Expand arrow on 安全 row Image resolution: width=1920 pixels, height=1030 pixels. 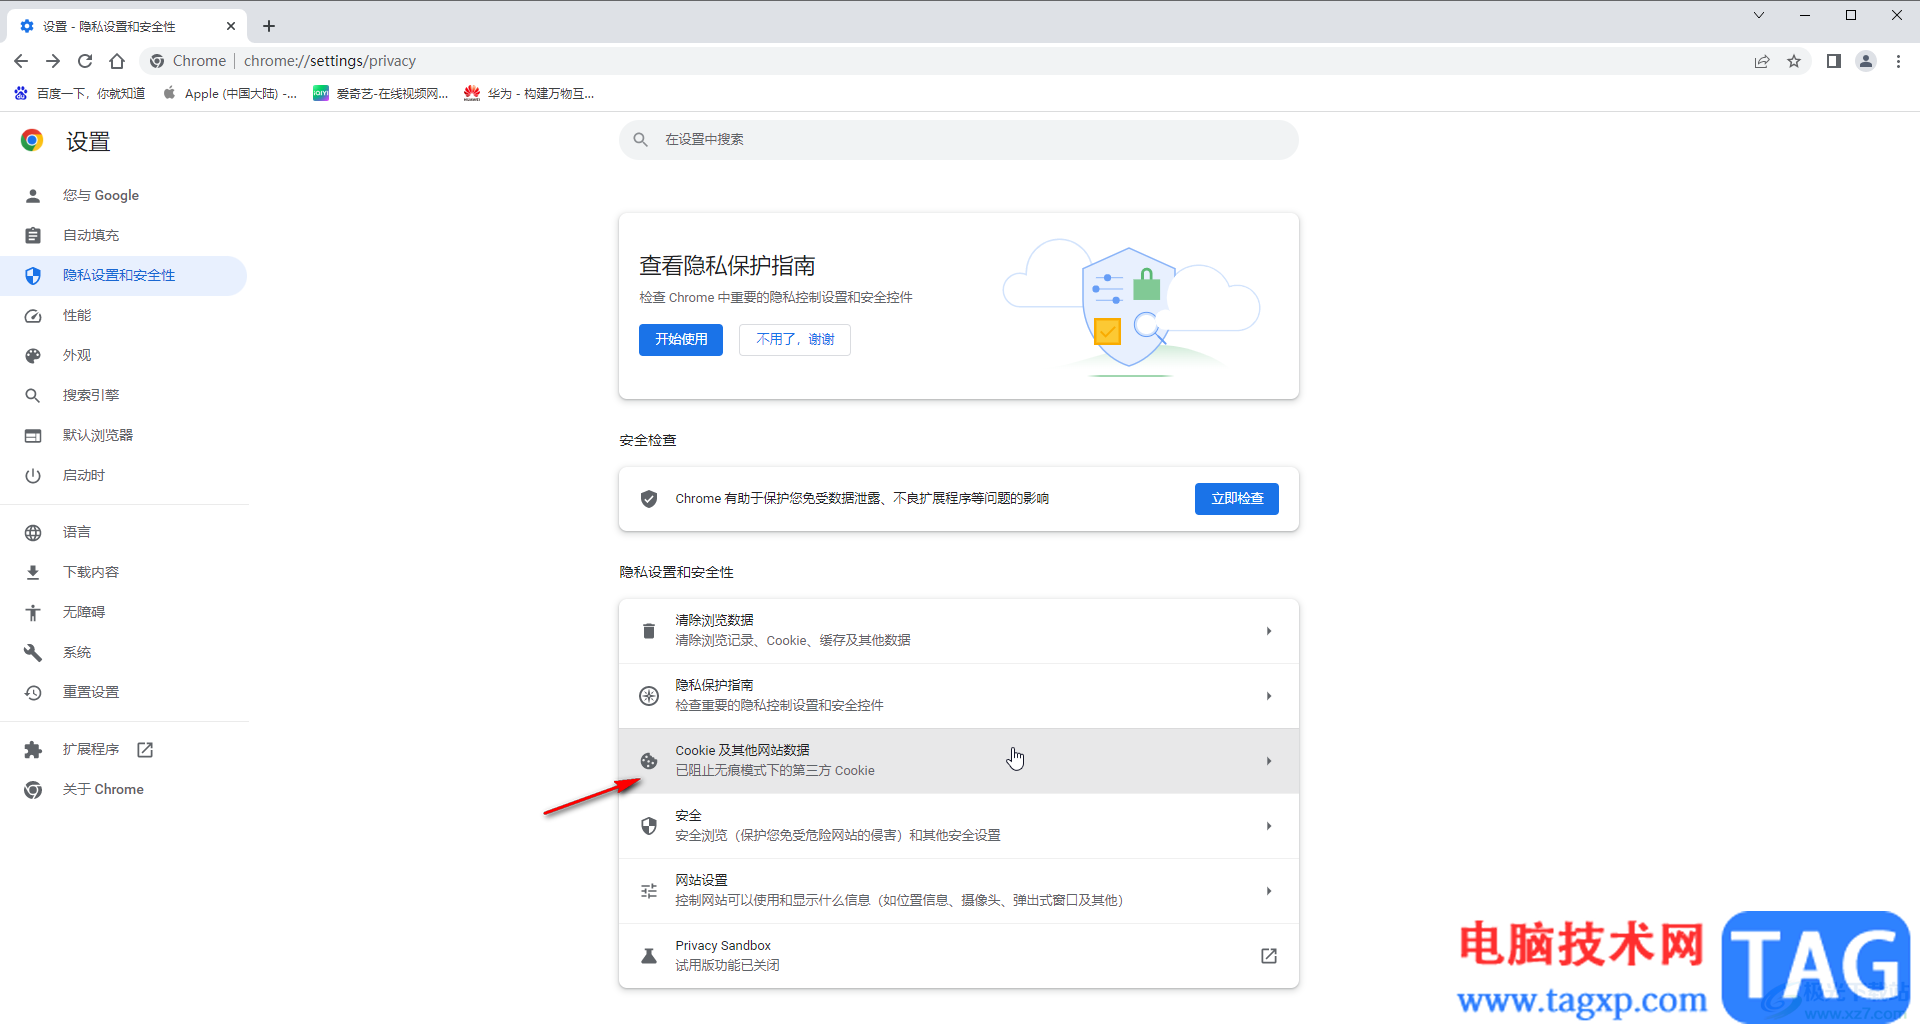coord(1268,826)
